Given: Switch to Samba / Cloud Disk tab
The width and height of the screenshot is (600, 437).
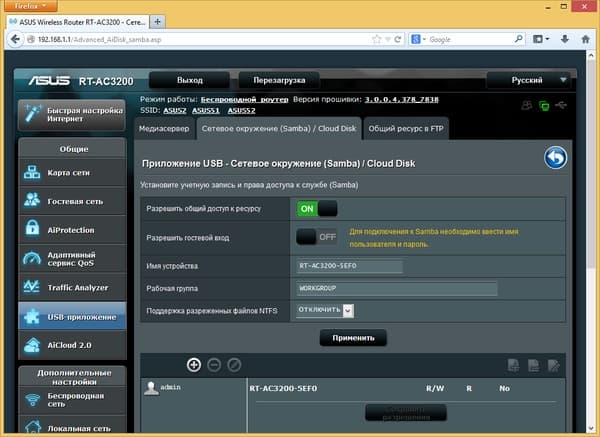Looking at the screenshot, I should pos(279,129).
